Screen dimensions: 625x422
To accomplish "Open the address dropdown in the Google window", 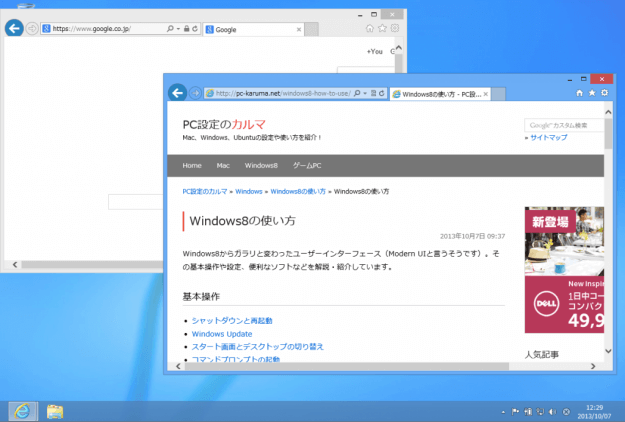I will coord(178,29).
